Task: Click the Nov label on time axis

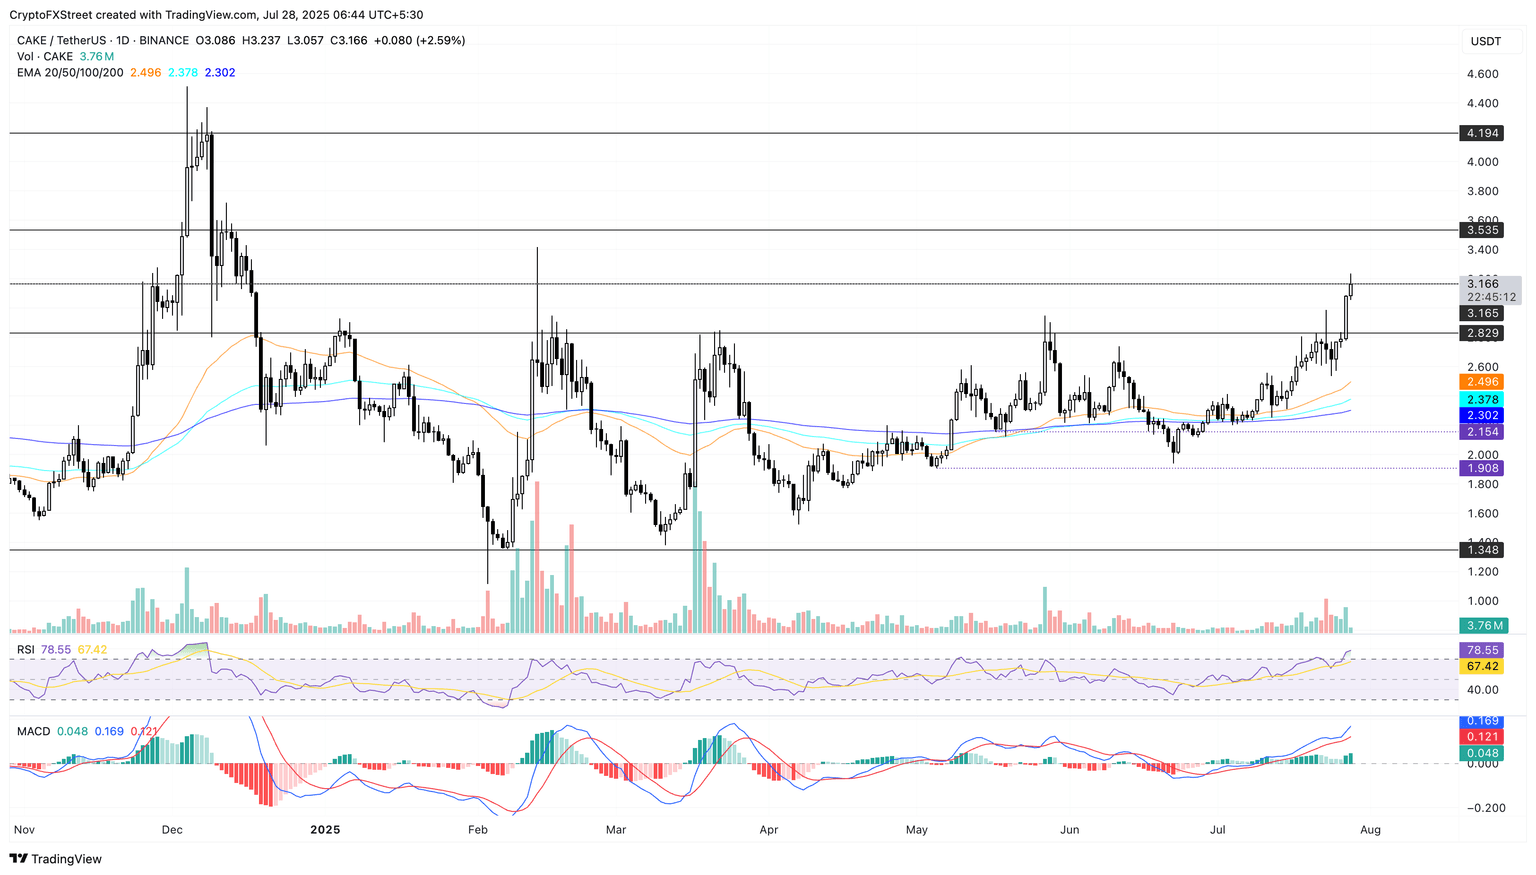Action: coord(24,830)
